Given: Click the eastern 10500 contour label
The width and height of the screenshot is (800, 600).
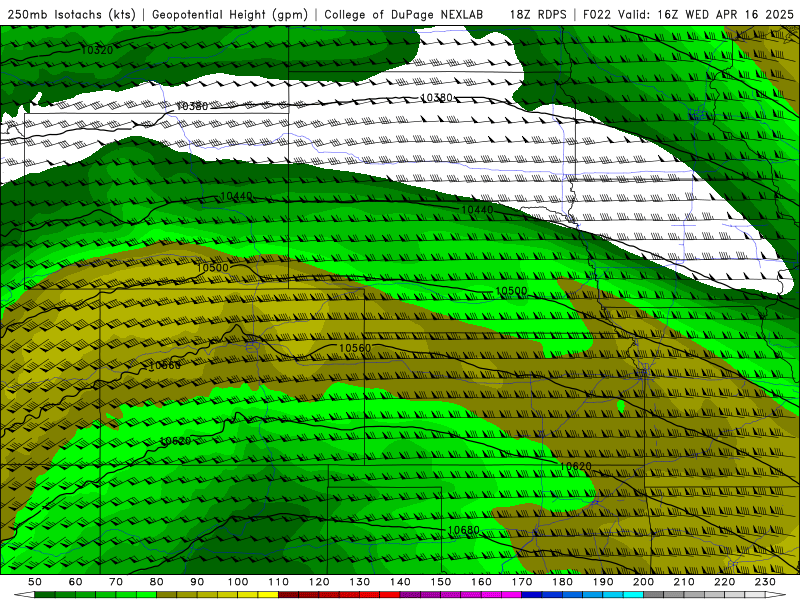Looking at the screenshot, I should click(511, 291).
